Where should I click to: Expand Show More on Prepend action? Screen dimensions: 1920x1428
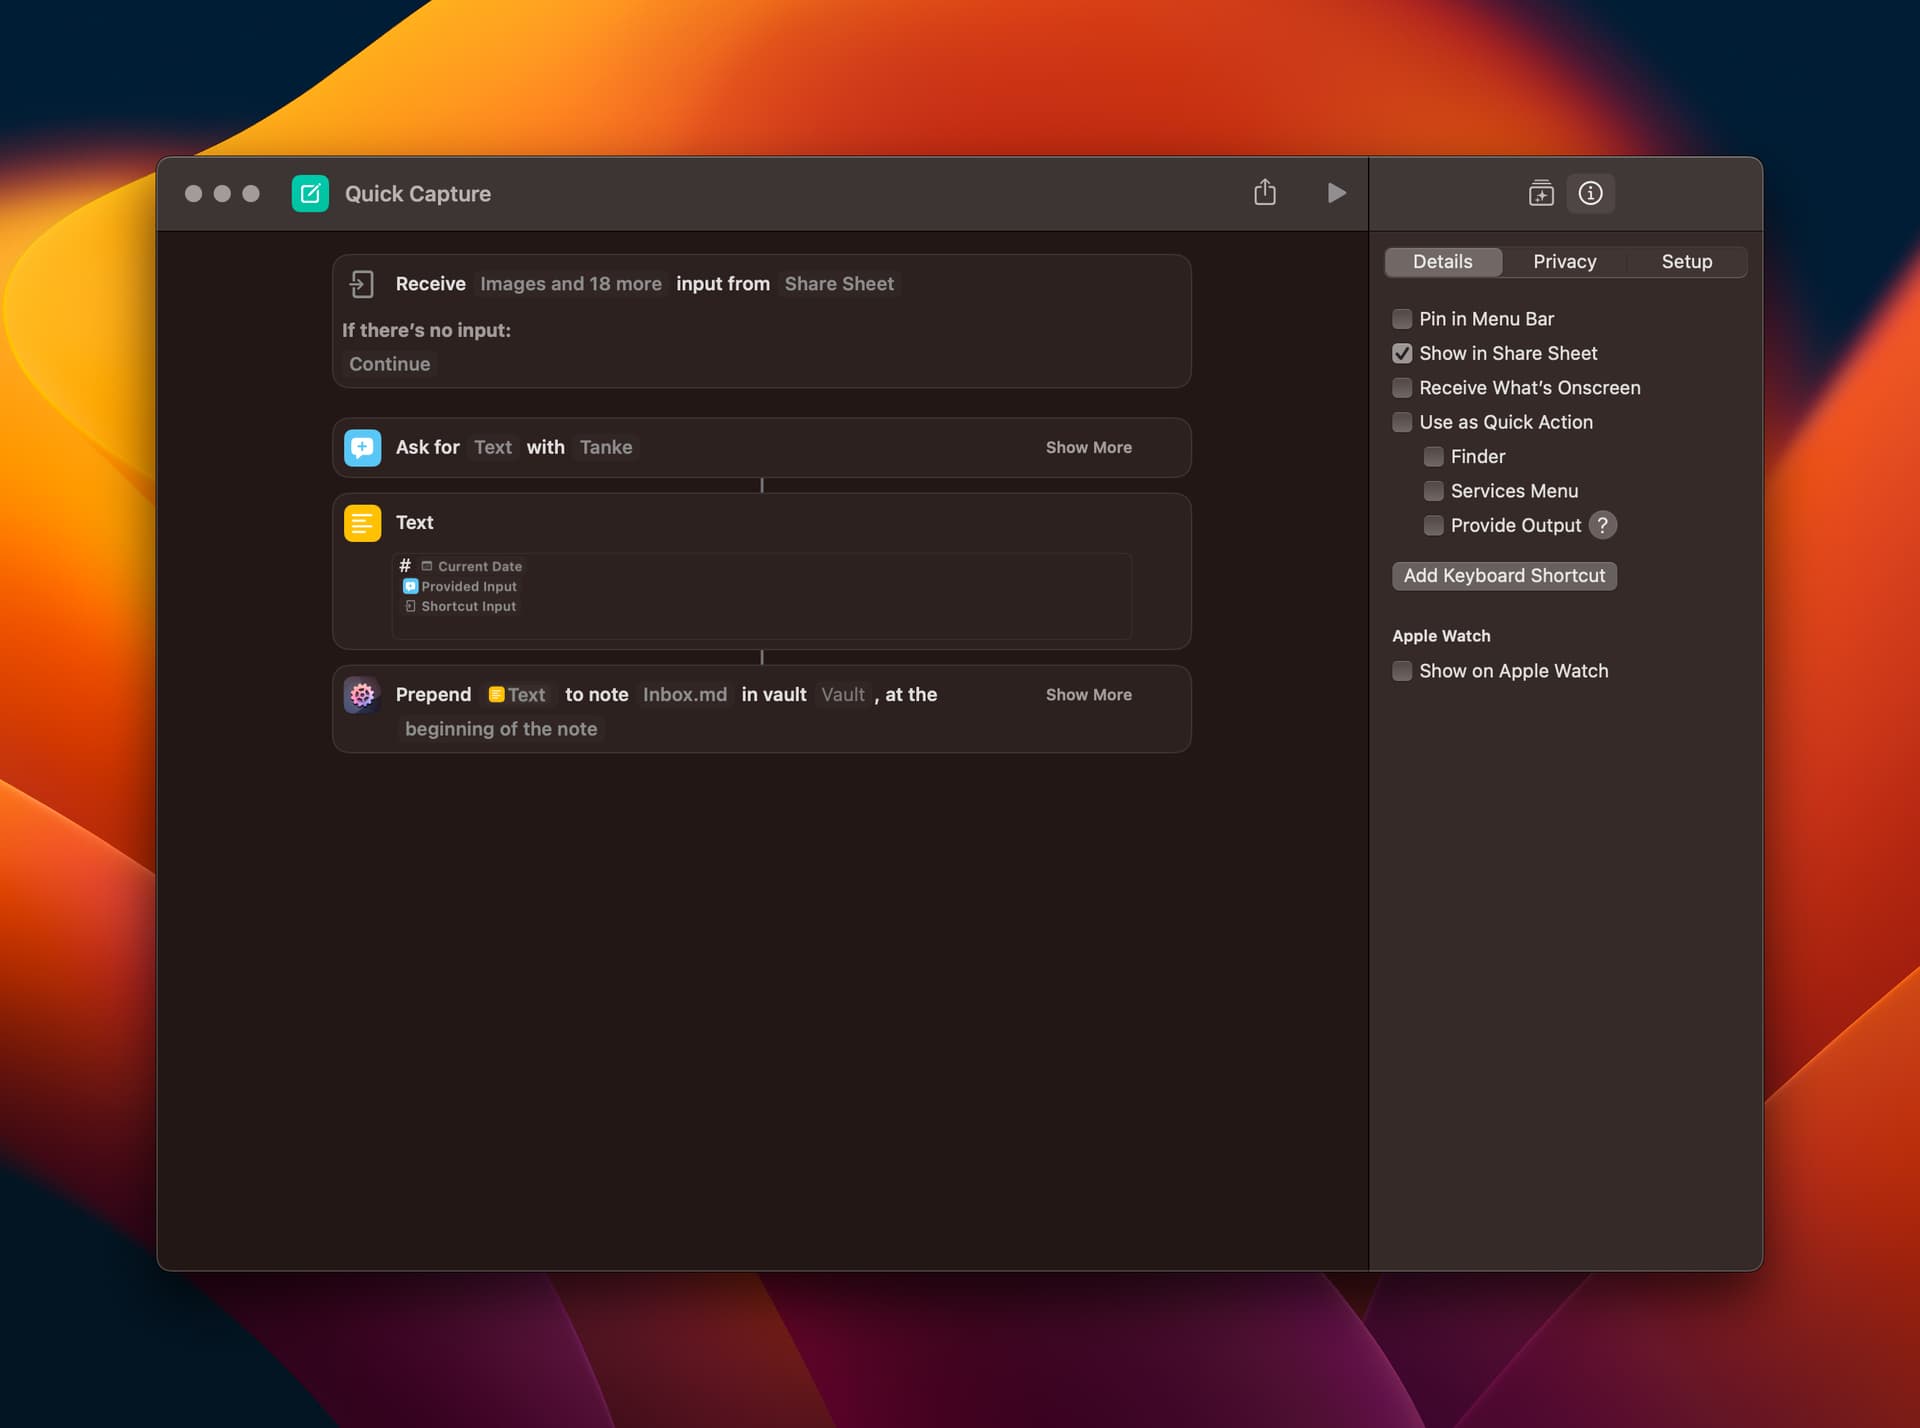tap(1088, 694)
